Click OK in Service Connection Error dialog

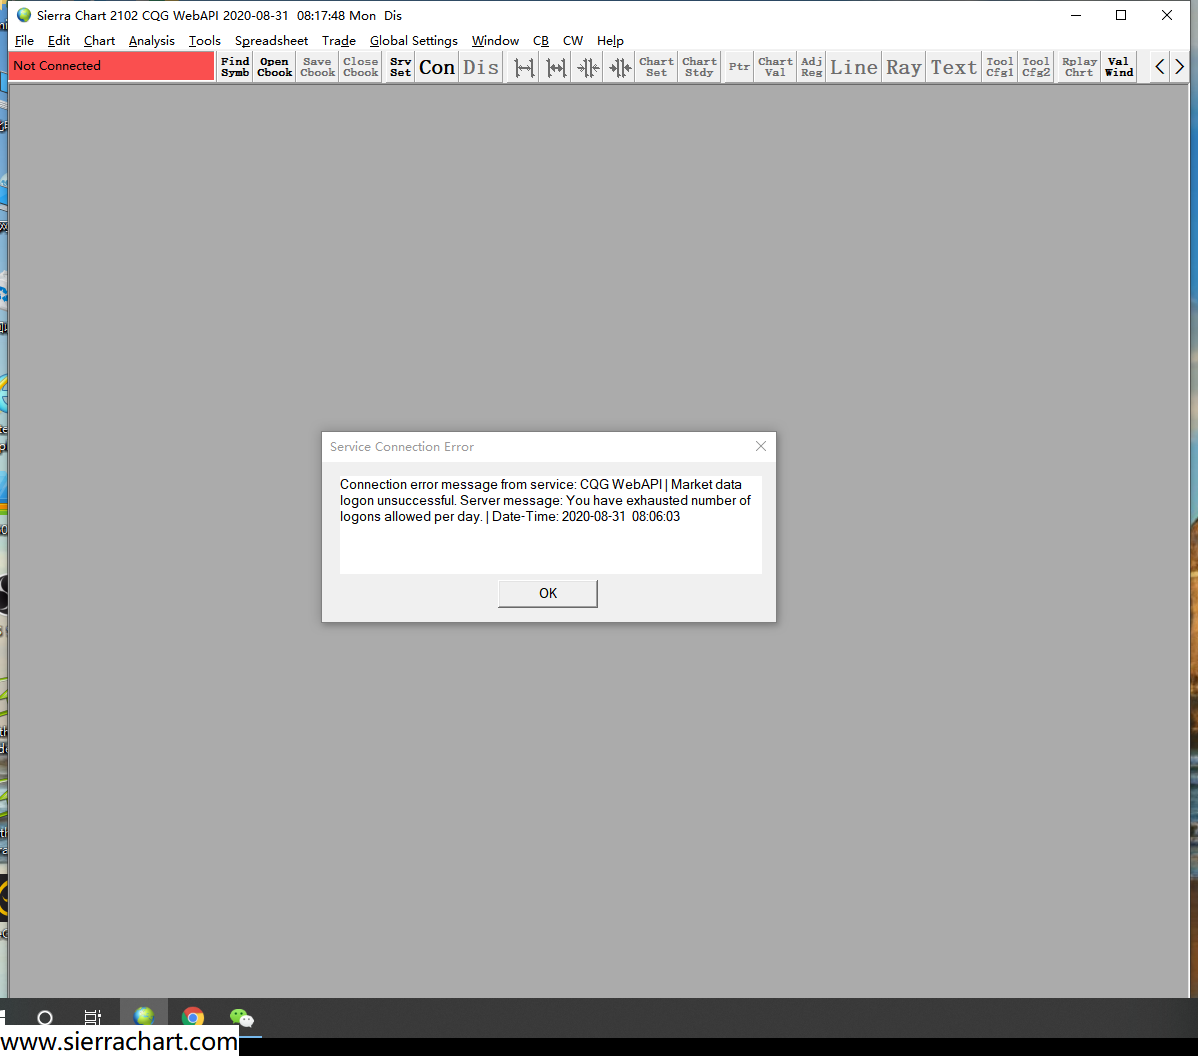click(548, 594)
